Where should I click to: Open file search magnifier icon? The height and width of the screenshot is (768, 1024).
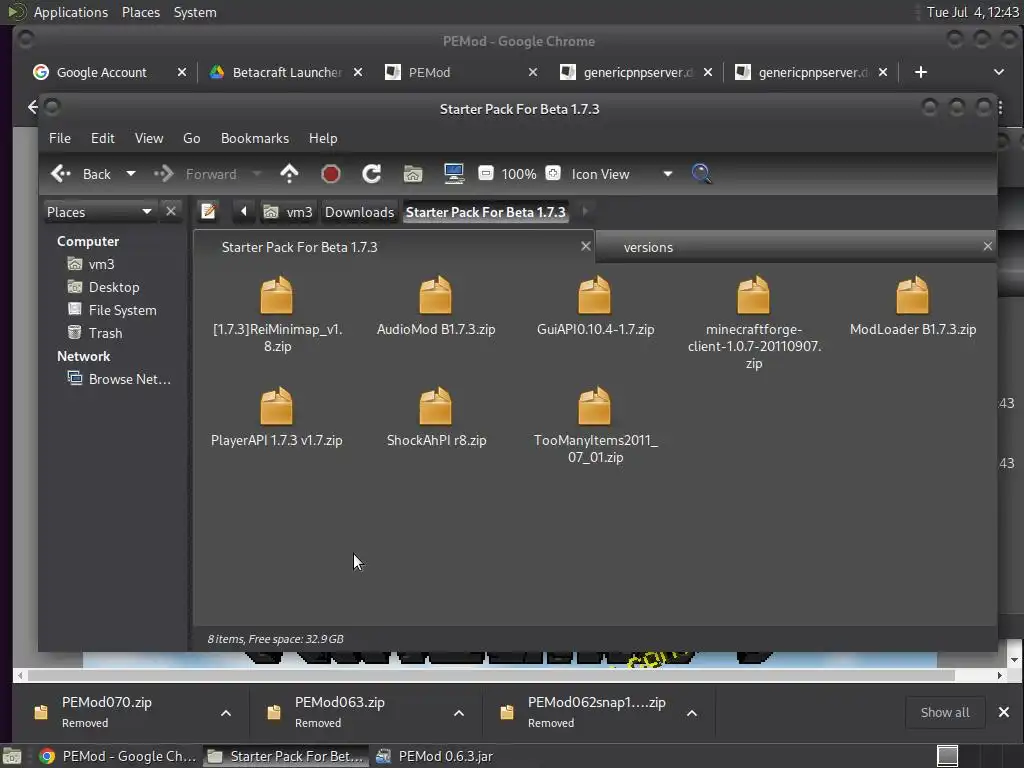(x=701, y=174)
